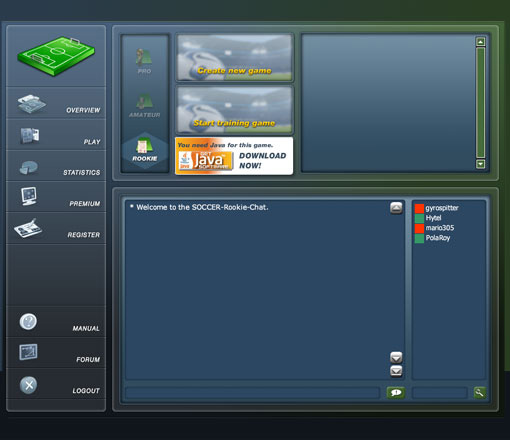Click Start training game button

pos(235,110)
